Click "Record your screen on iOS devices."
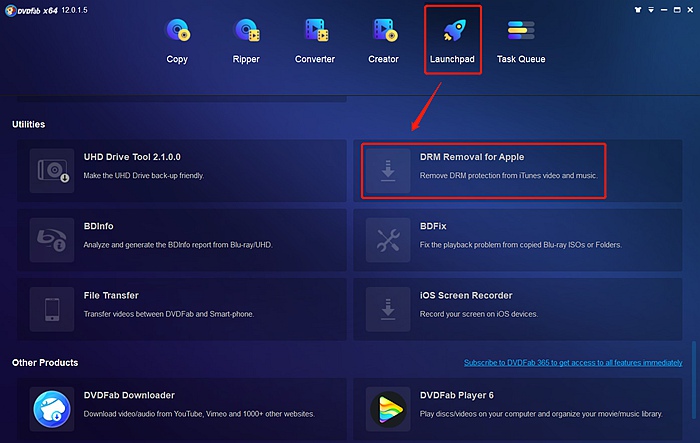700x443 pixels. 479,314
